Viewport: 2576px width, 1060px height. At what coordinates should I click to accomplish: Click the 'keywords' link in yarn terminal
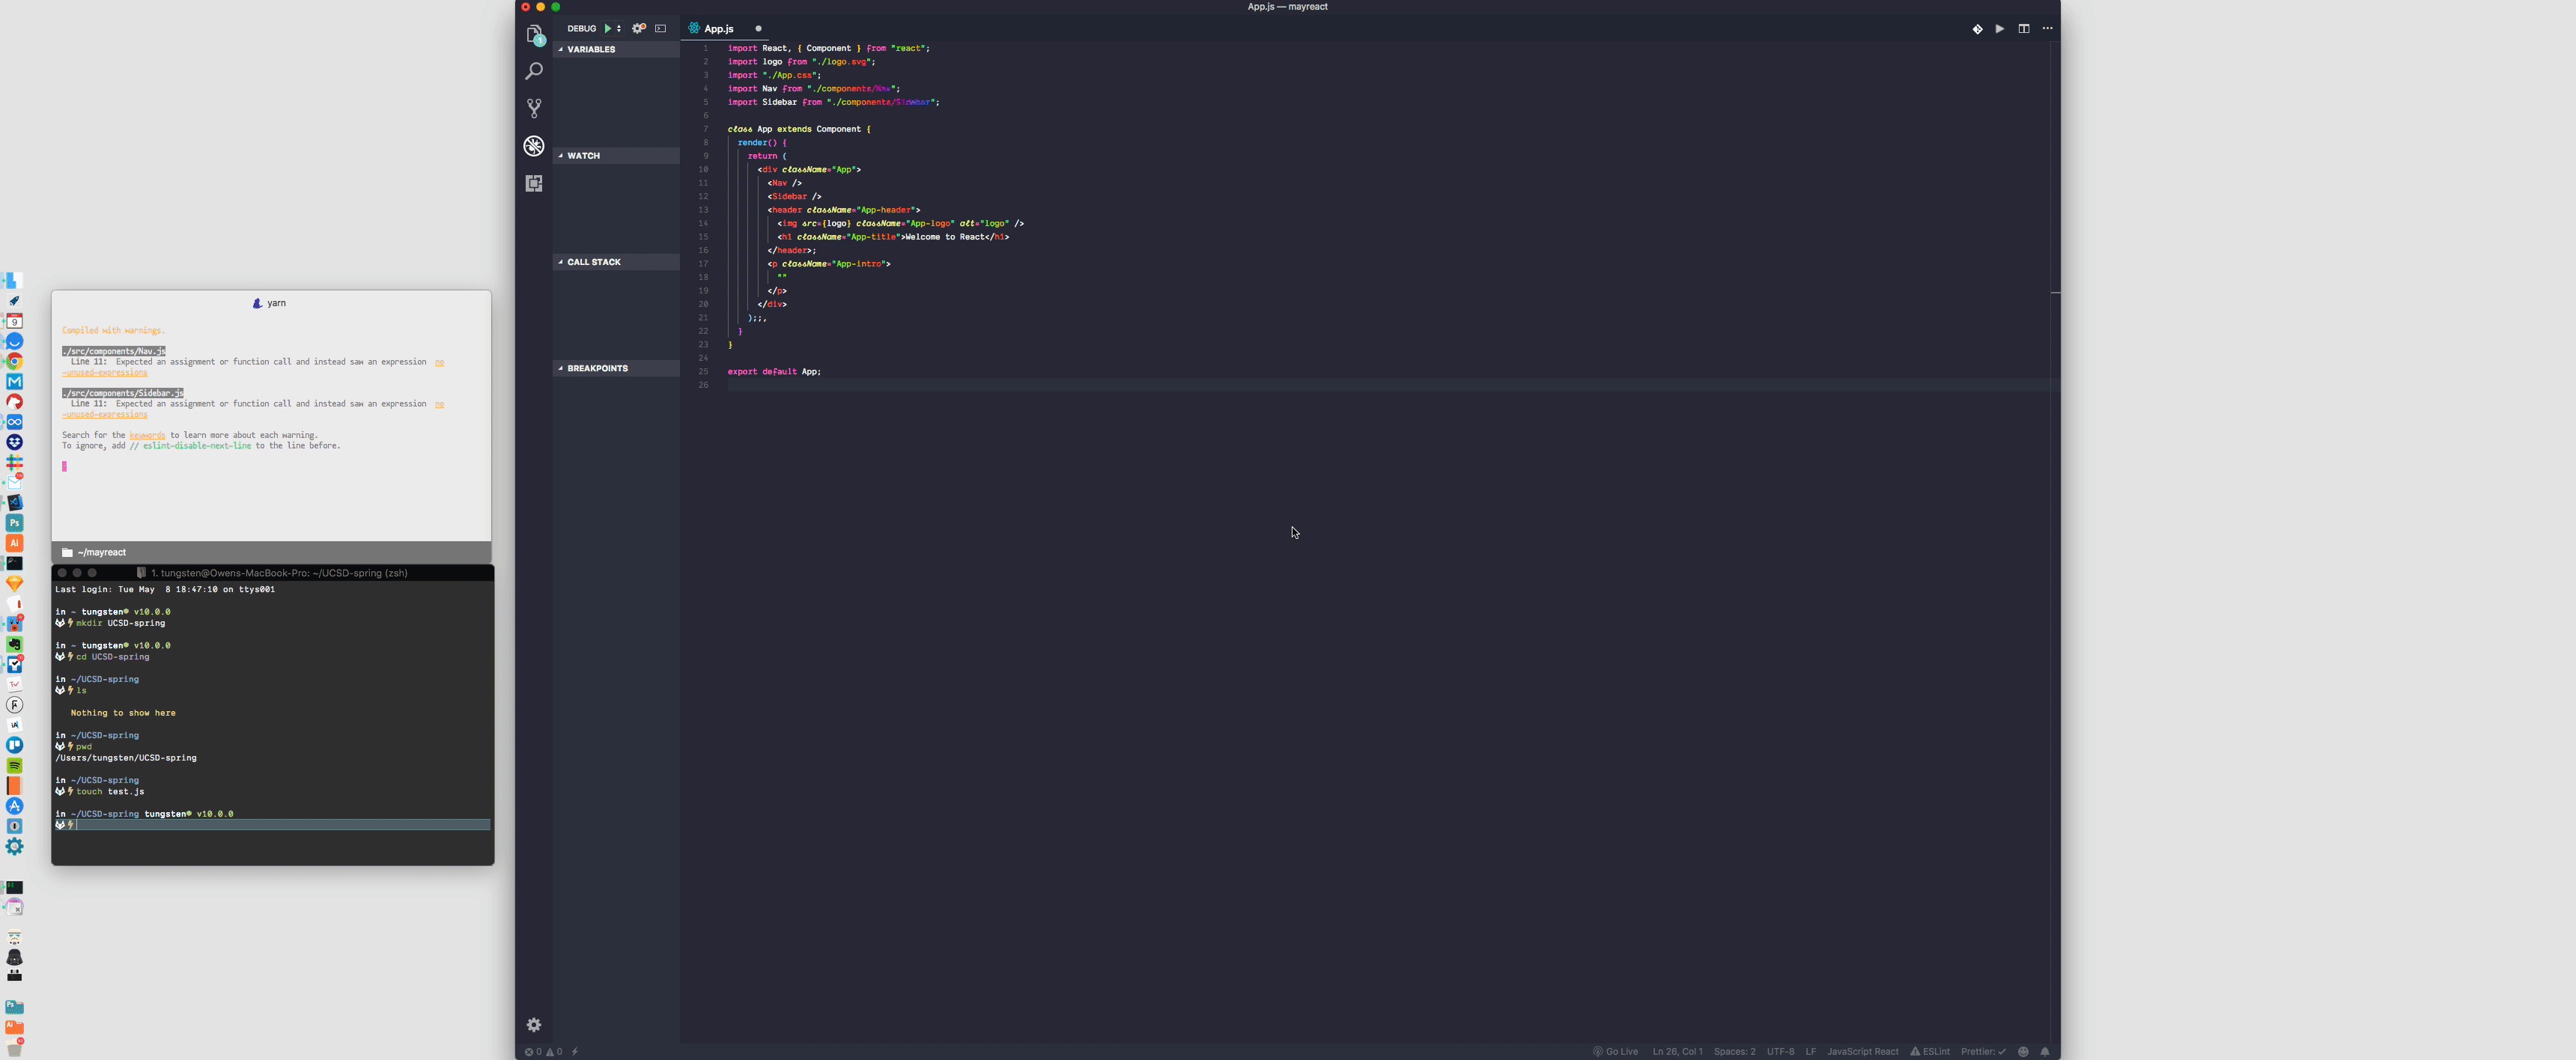(147, 435)
